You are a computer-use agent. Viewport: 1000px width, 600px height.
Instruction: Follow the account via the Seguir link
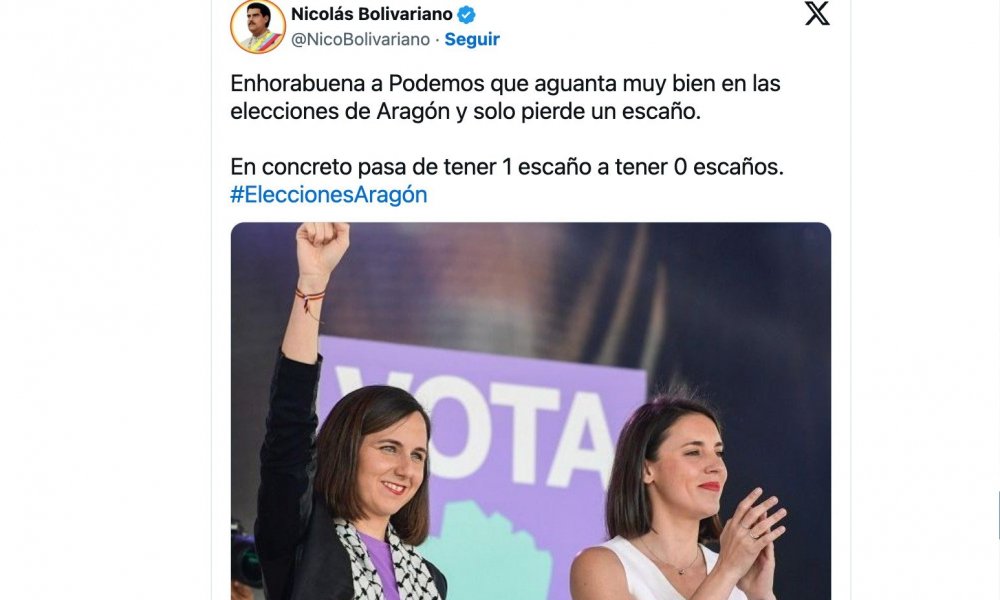pos(472,40)
